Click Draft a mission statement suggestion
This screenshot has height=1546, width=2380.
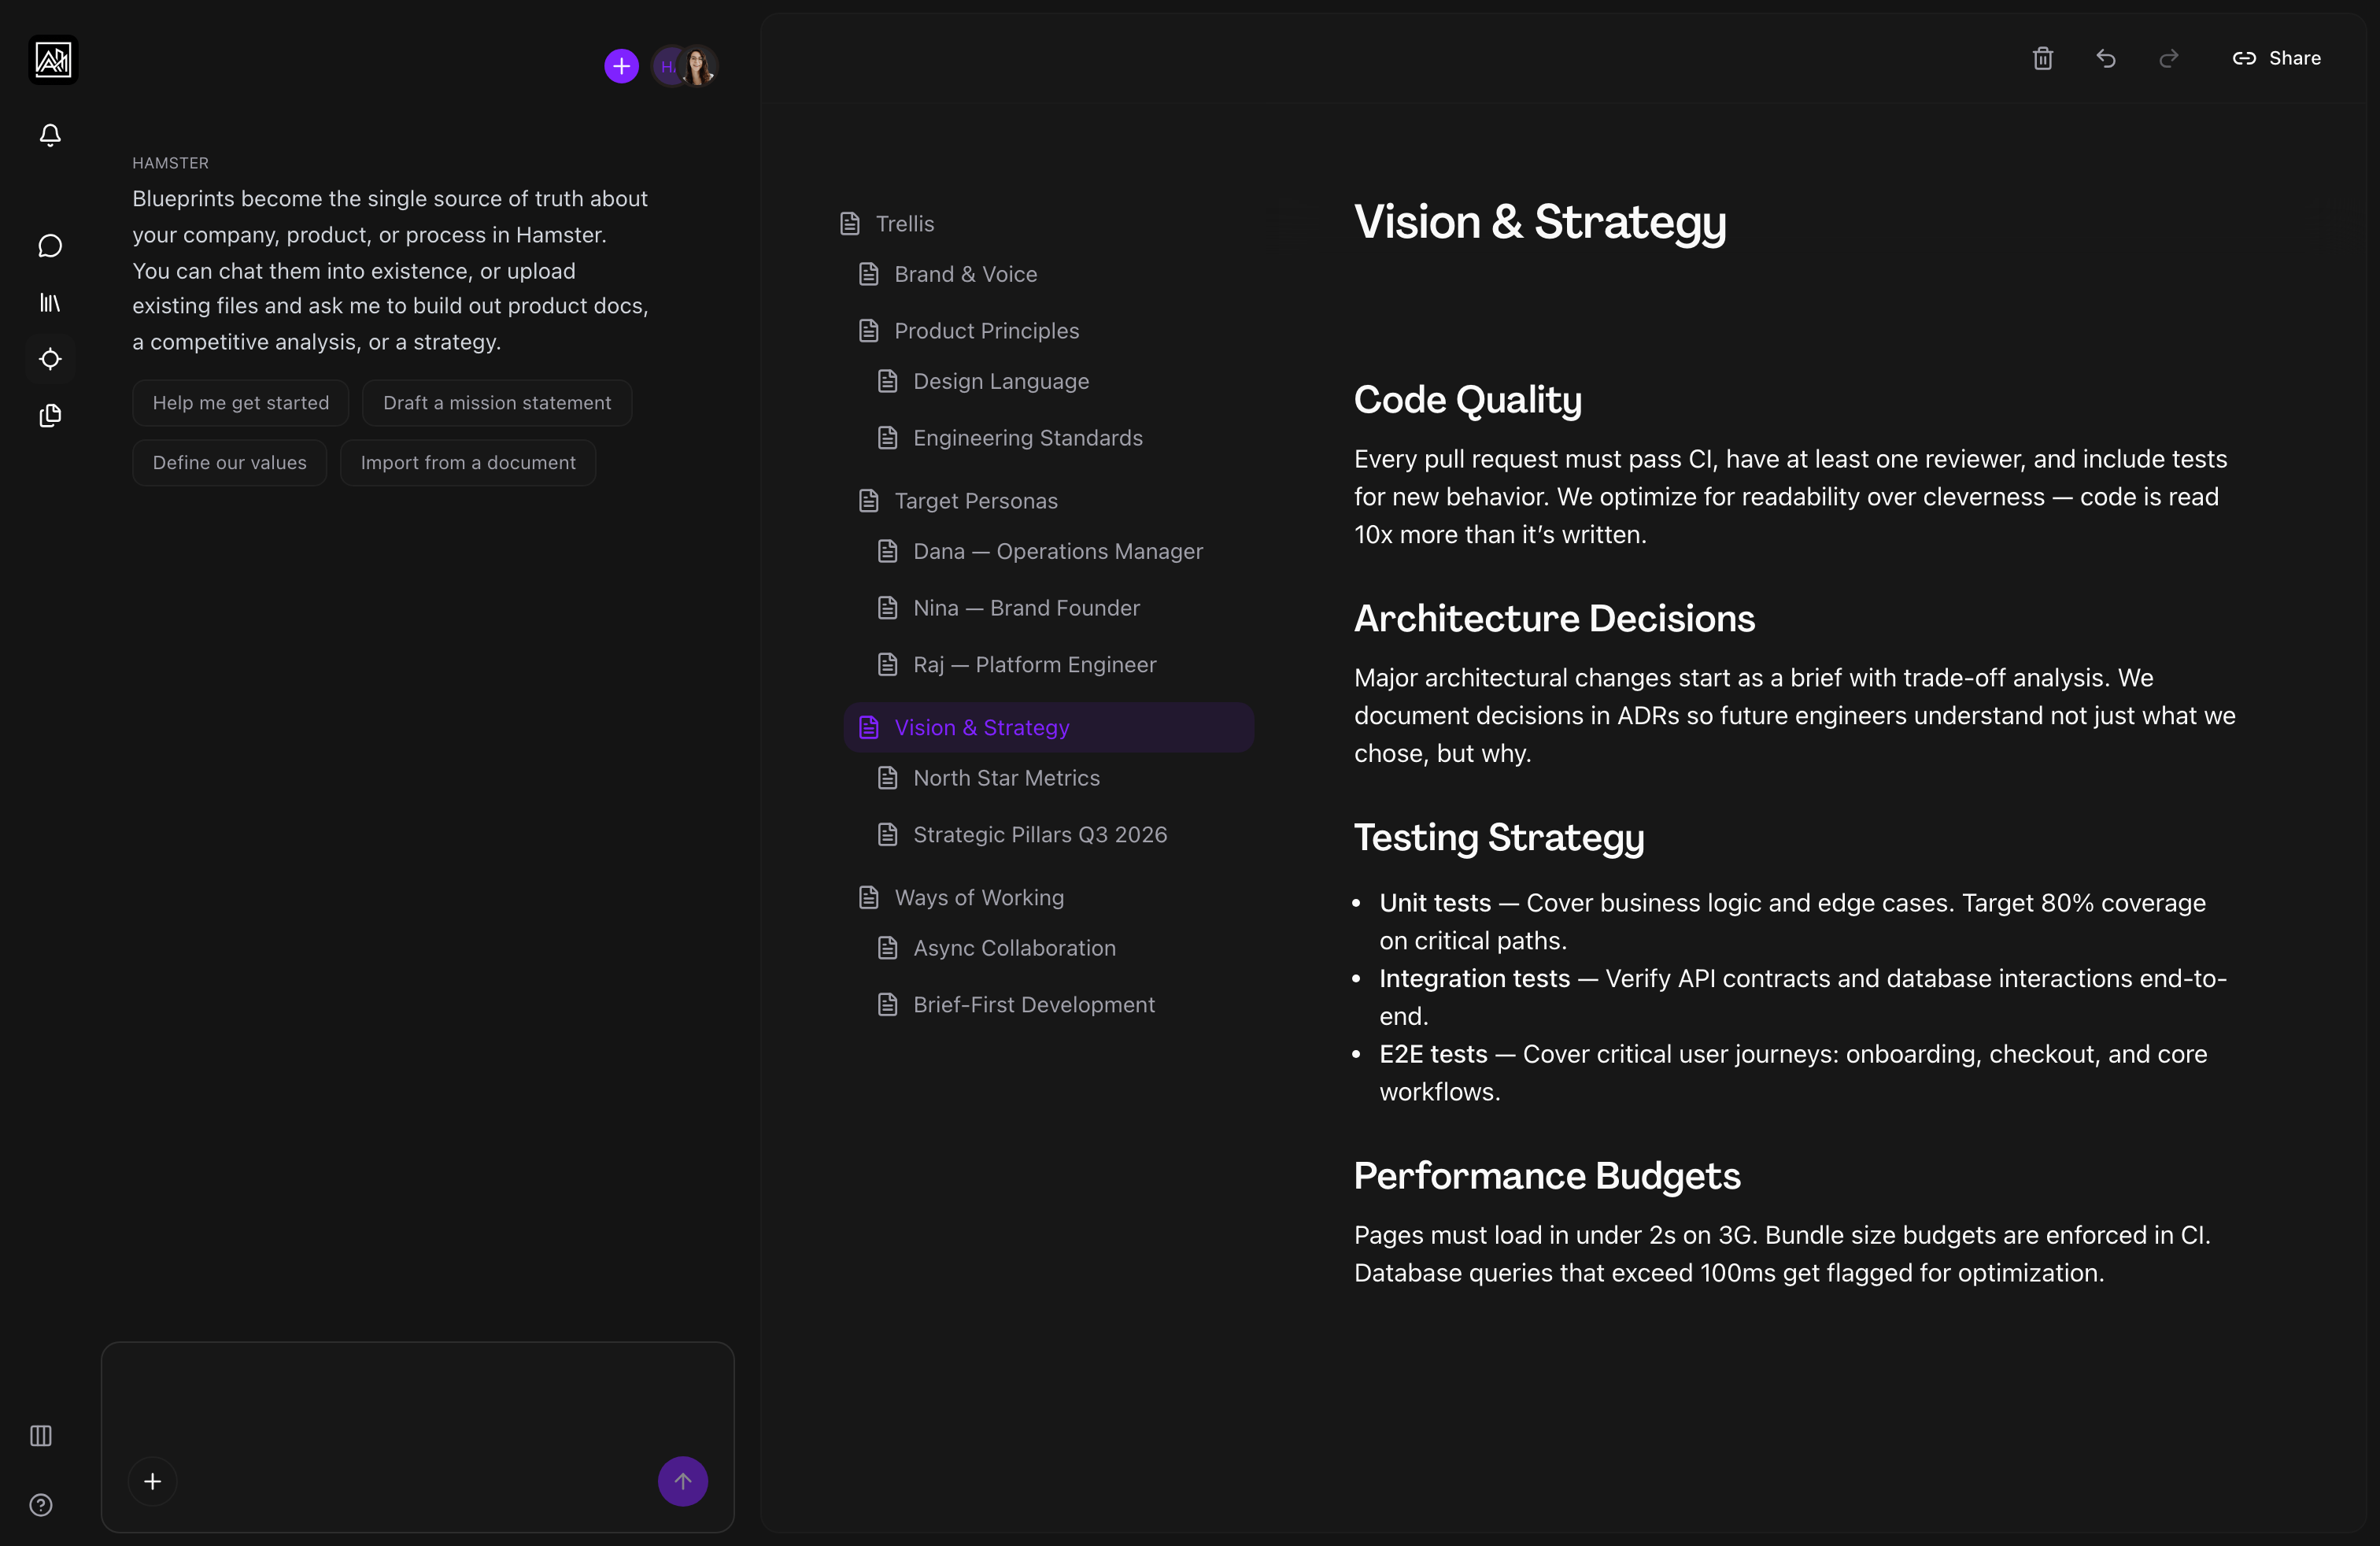point(496,403)
